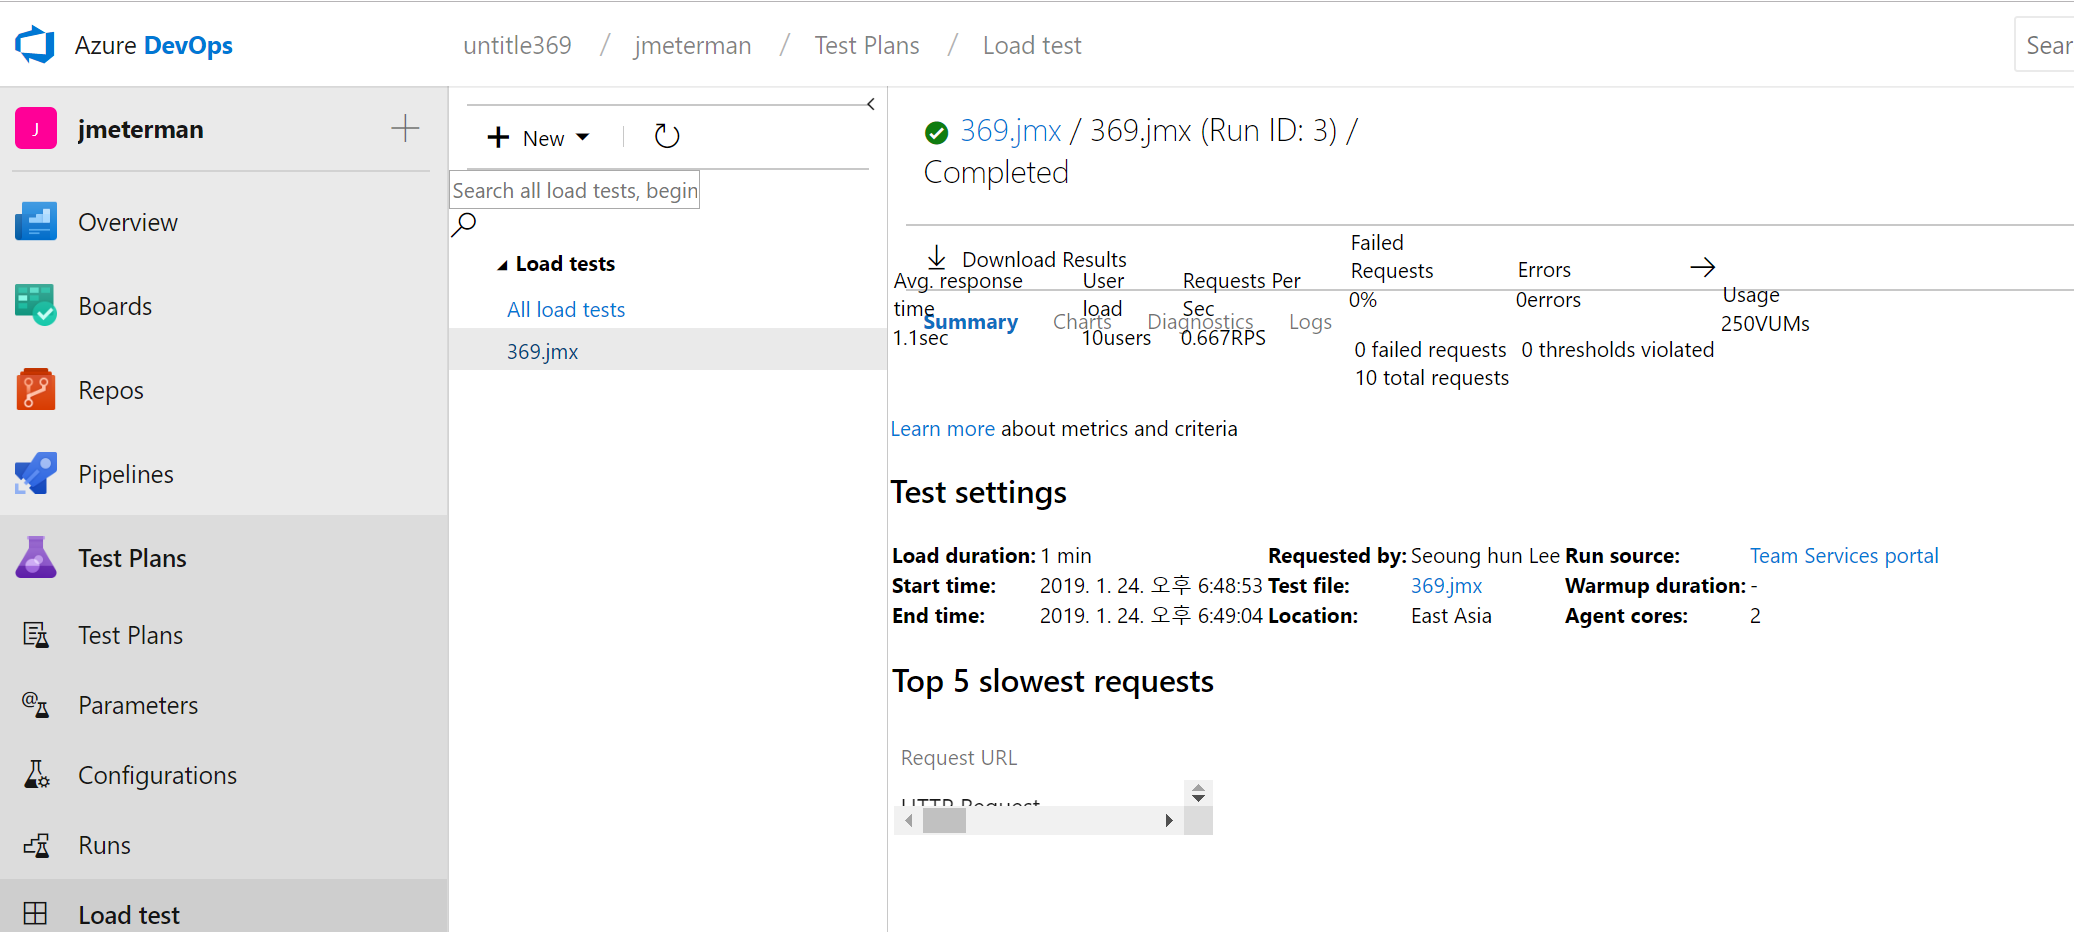This screenshot has height=932, width=2074.
Task: Collapse the Load tests tree node
Action: (x=502, y=265)
